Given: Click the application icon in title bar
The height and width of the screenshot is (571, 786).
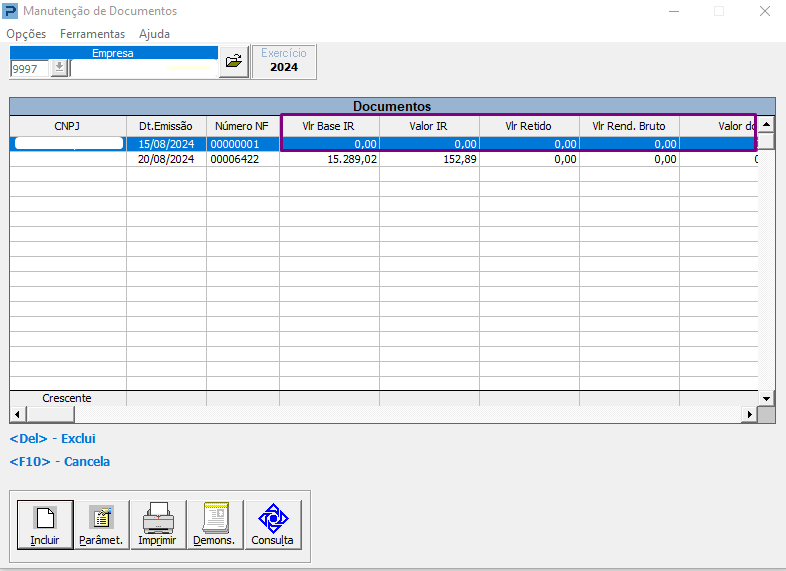Looking at the screenshot, I should (x=11, y=11).
